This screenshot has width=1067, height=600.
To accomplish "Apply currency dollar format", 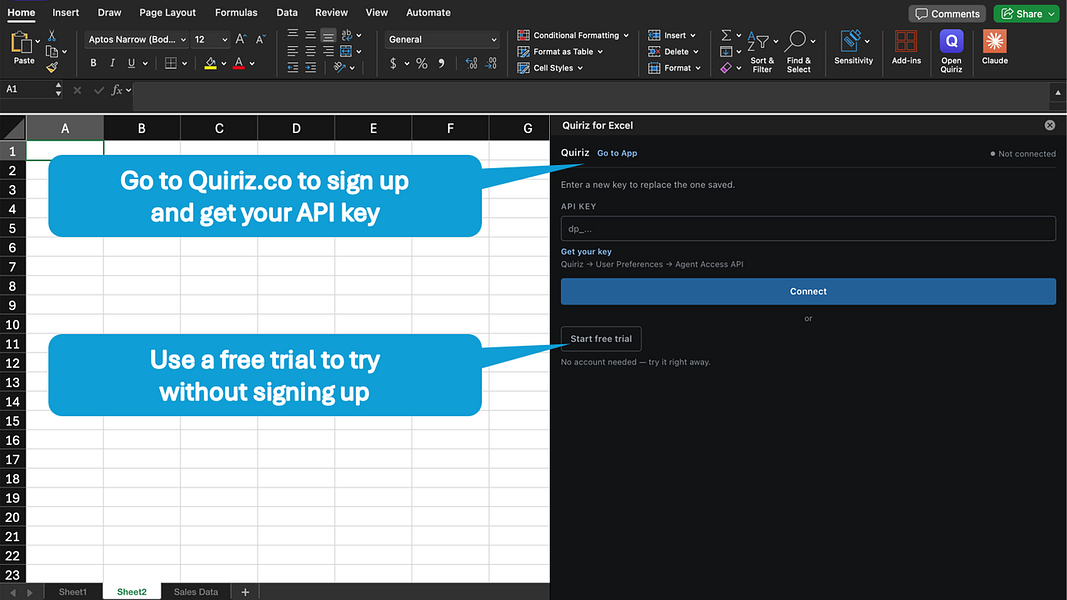I will pos(393,63).
